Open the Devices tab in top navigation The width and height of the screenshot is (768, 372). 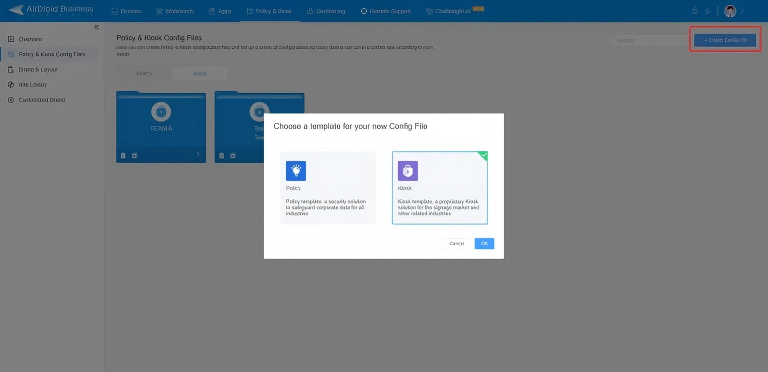coord(126,11)
